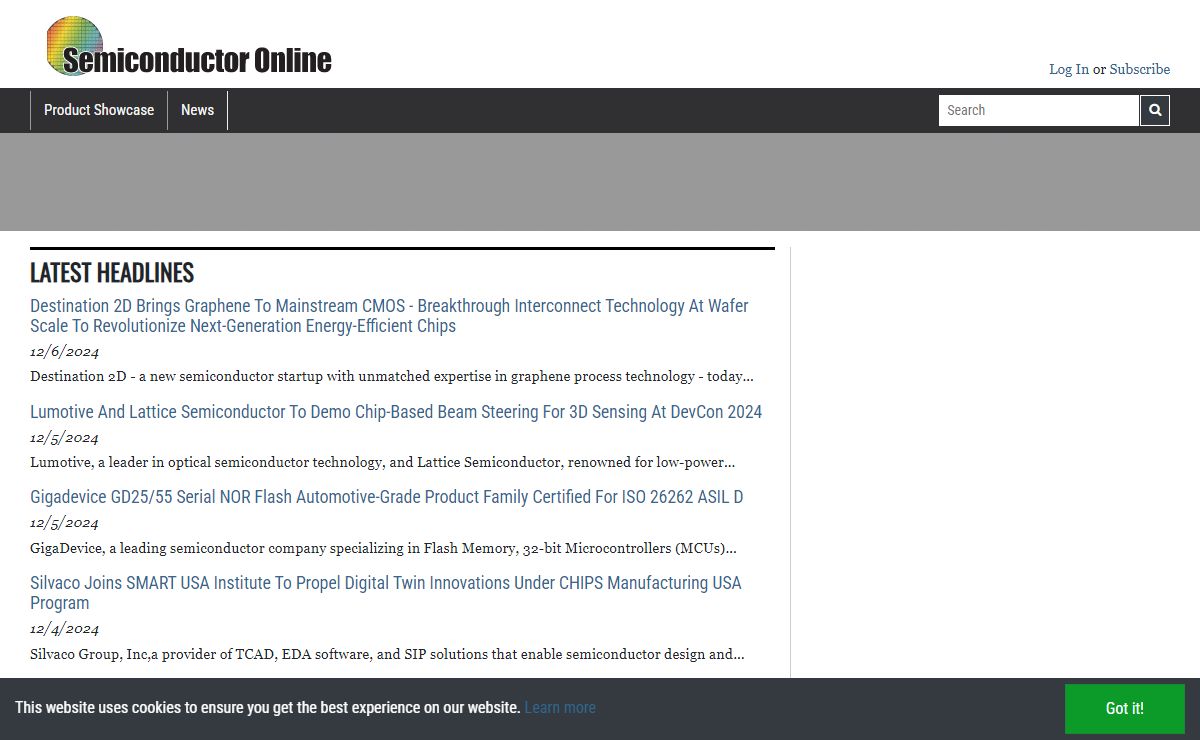Open the Silvaco Joins SMART USA headline
The width and height of the screenshot is (1200, 740).
pyautogui.click(x=386, y=593)
